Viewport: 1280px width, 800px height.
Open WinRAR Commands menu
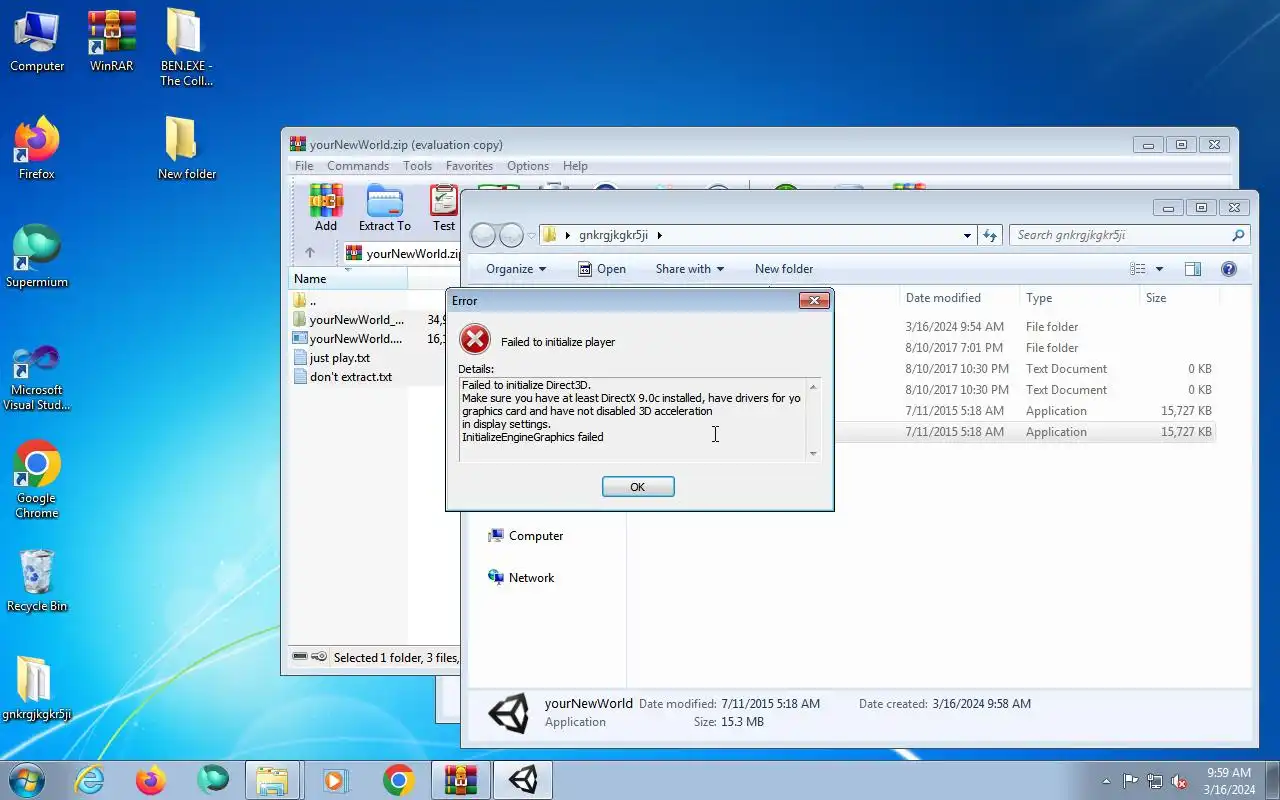click(x=358, y=166)
